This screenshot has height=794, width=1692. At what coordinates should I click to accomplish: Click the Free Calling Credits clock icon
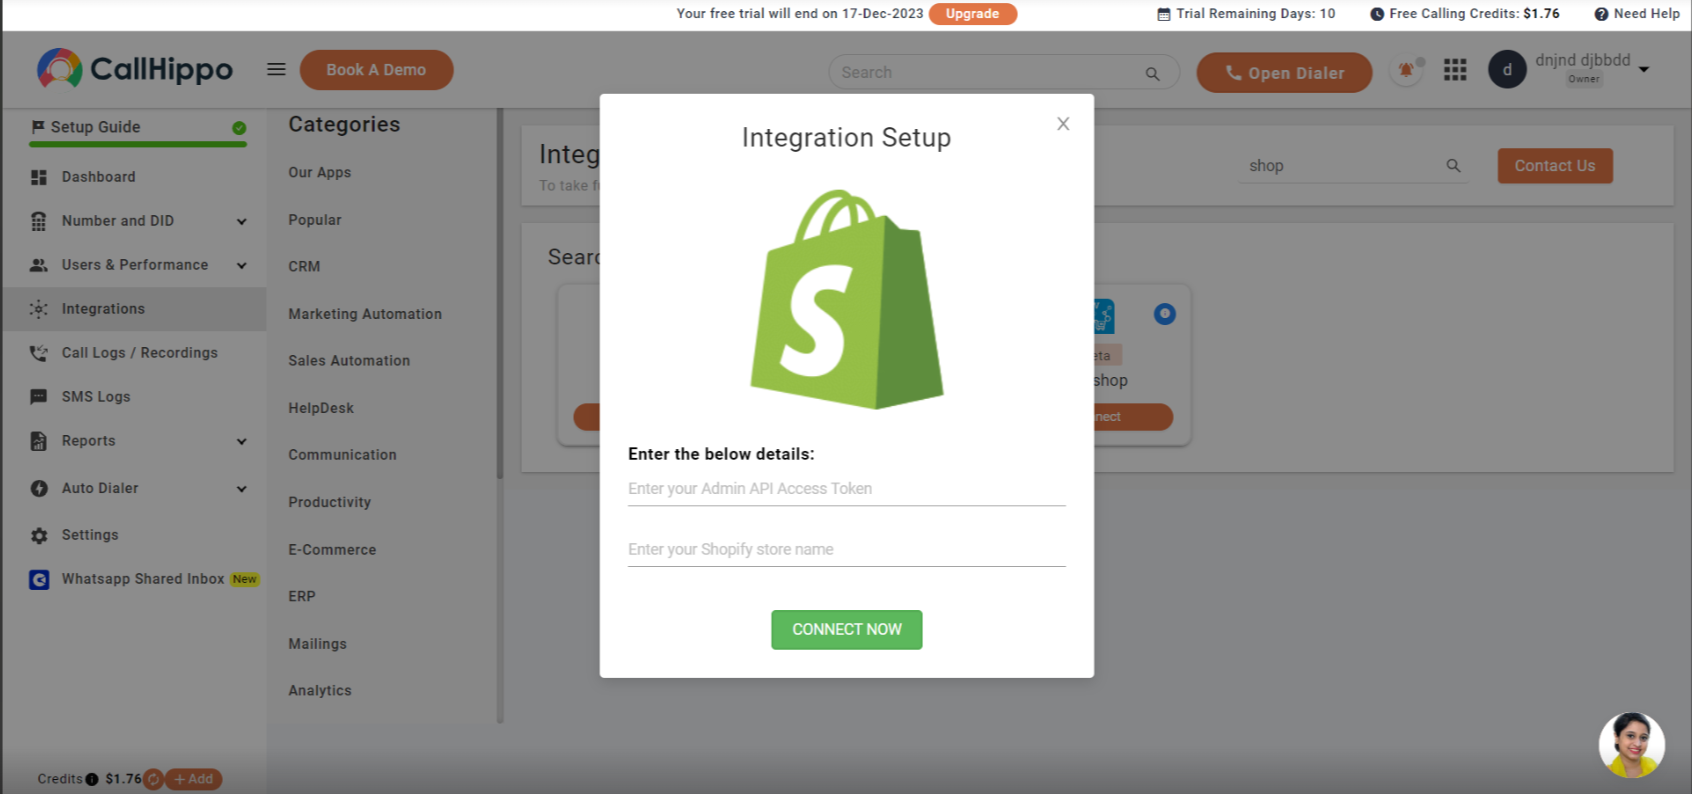point(1377,14)
